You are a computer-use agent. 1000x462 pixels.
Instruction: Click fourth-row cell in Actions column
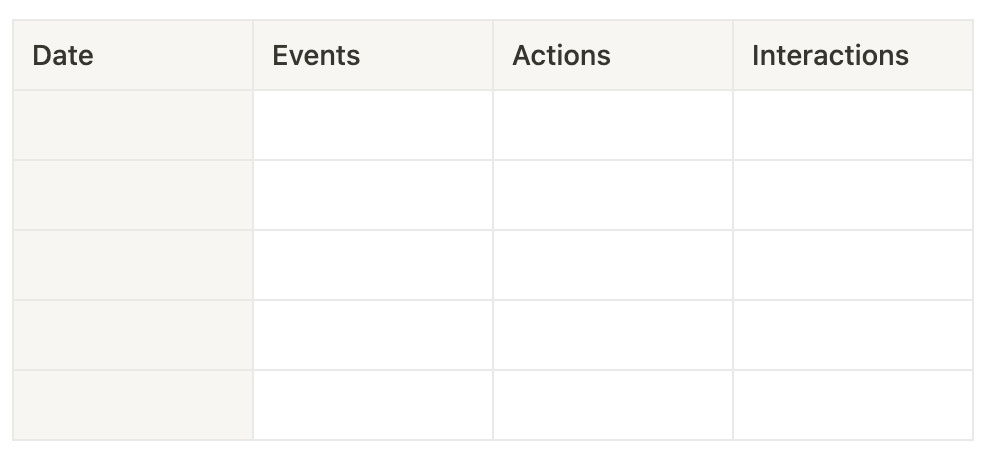coord(612,335)
